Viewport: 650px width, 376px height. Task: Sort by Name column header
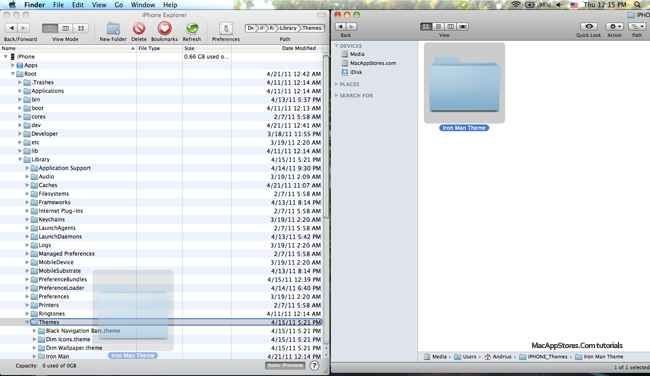(x=68, y=48)
